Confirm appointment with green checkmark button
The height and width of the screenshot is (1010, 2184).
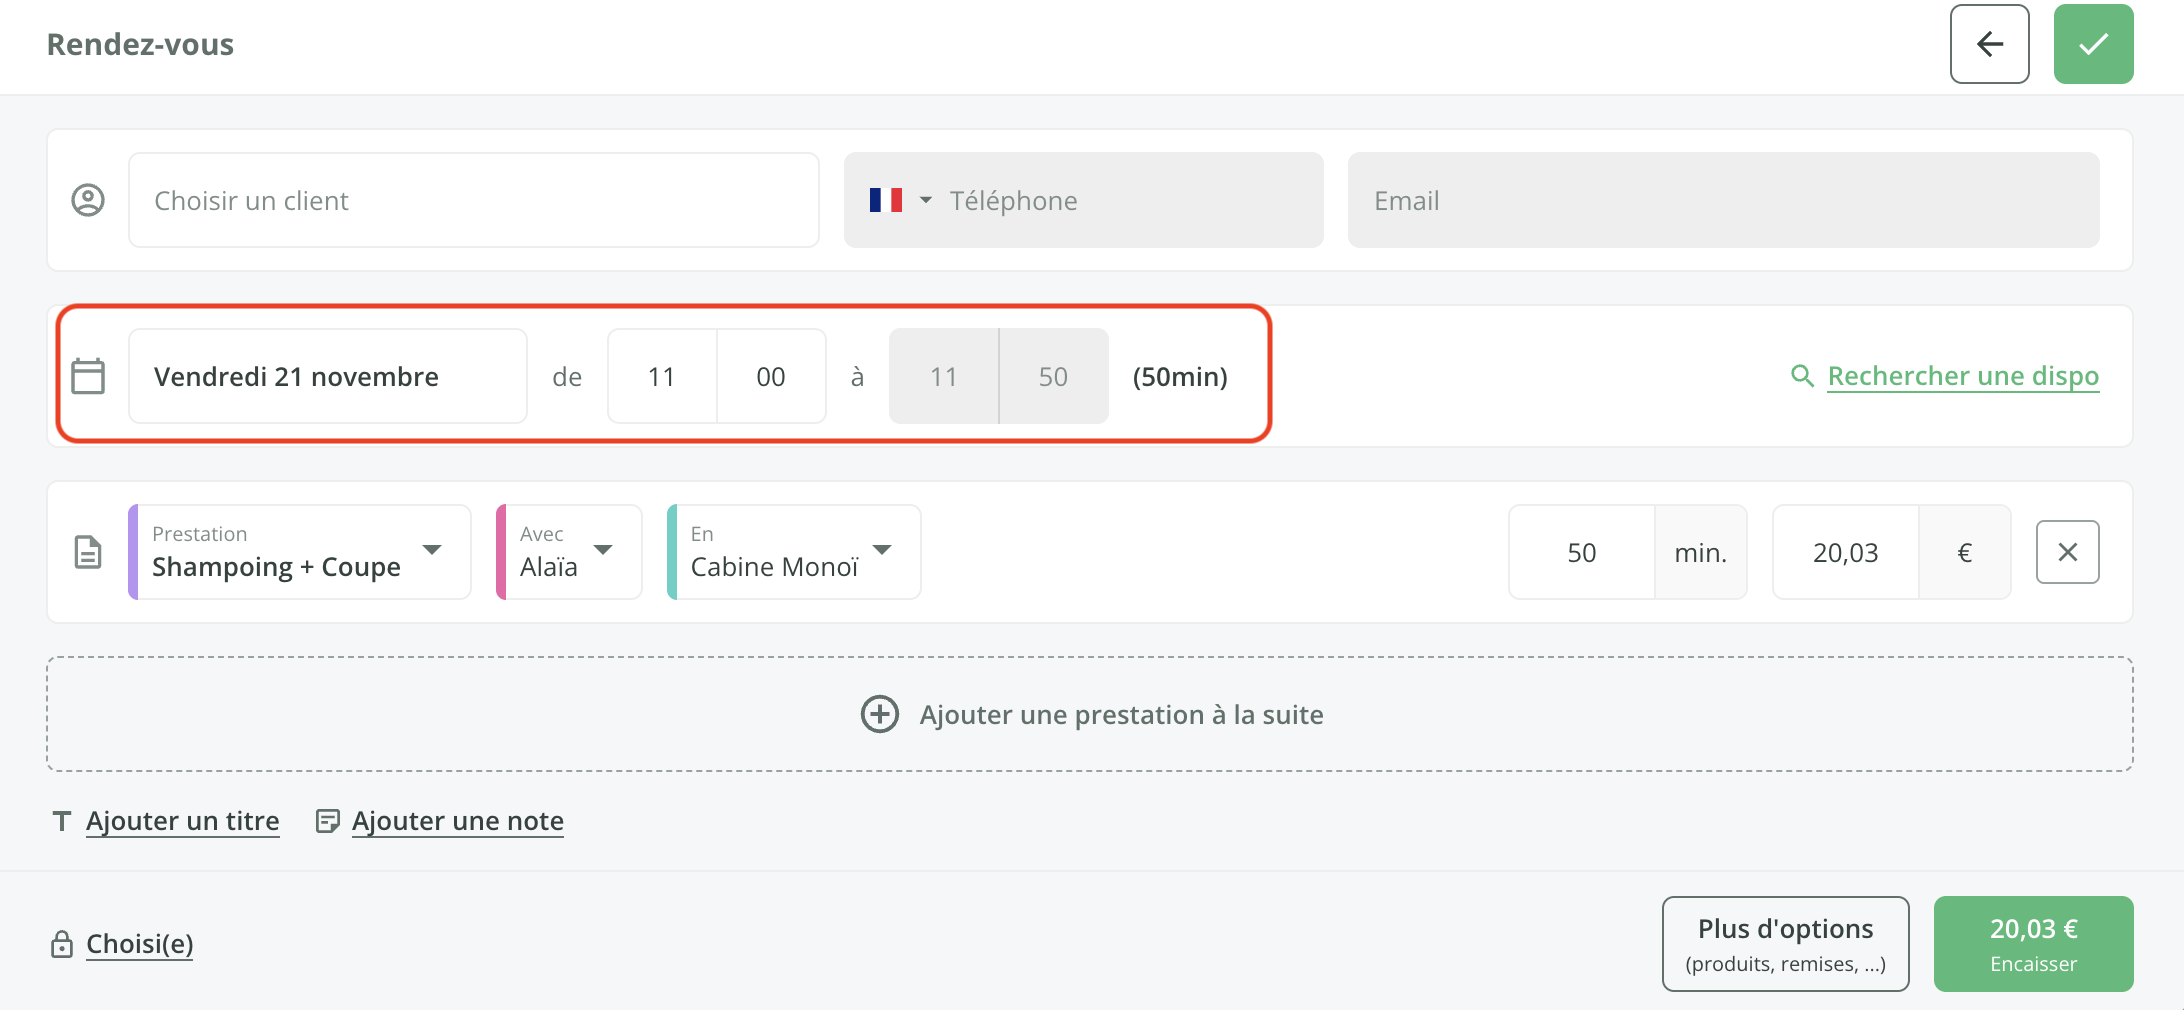[2093, 44]
